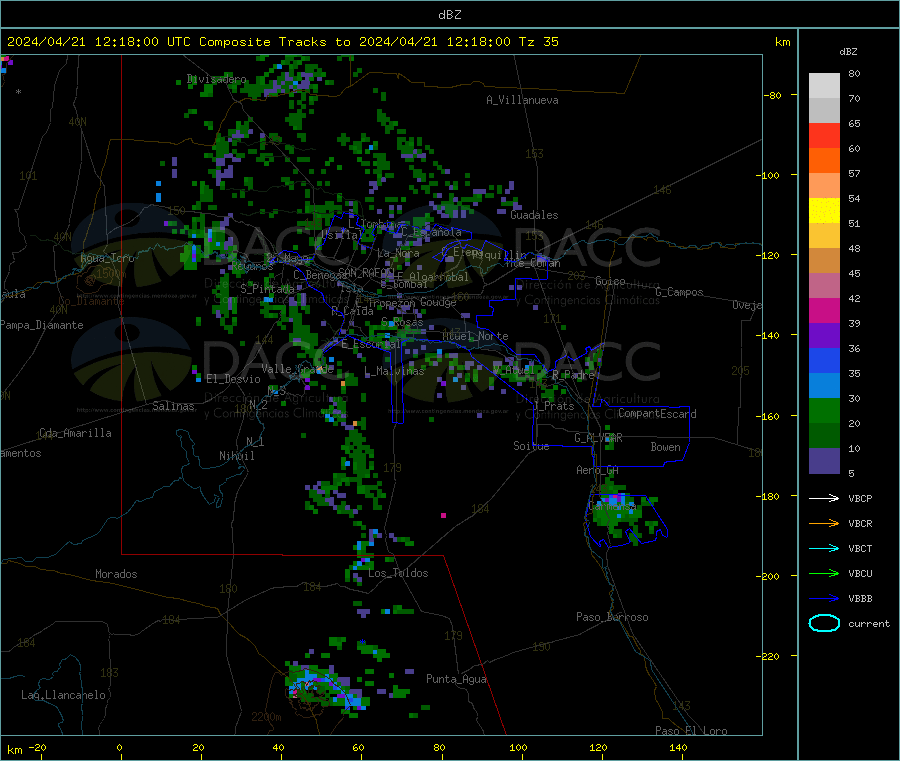Click the La_Nora map label
The image size is (900, 761).
tap(398, 253)
